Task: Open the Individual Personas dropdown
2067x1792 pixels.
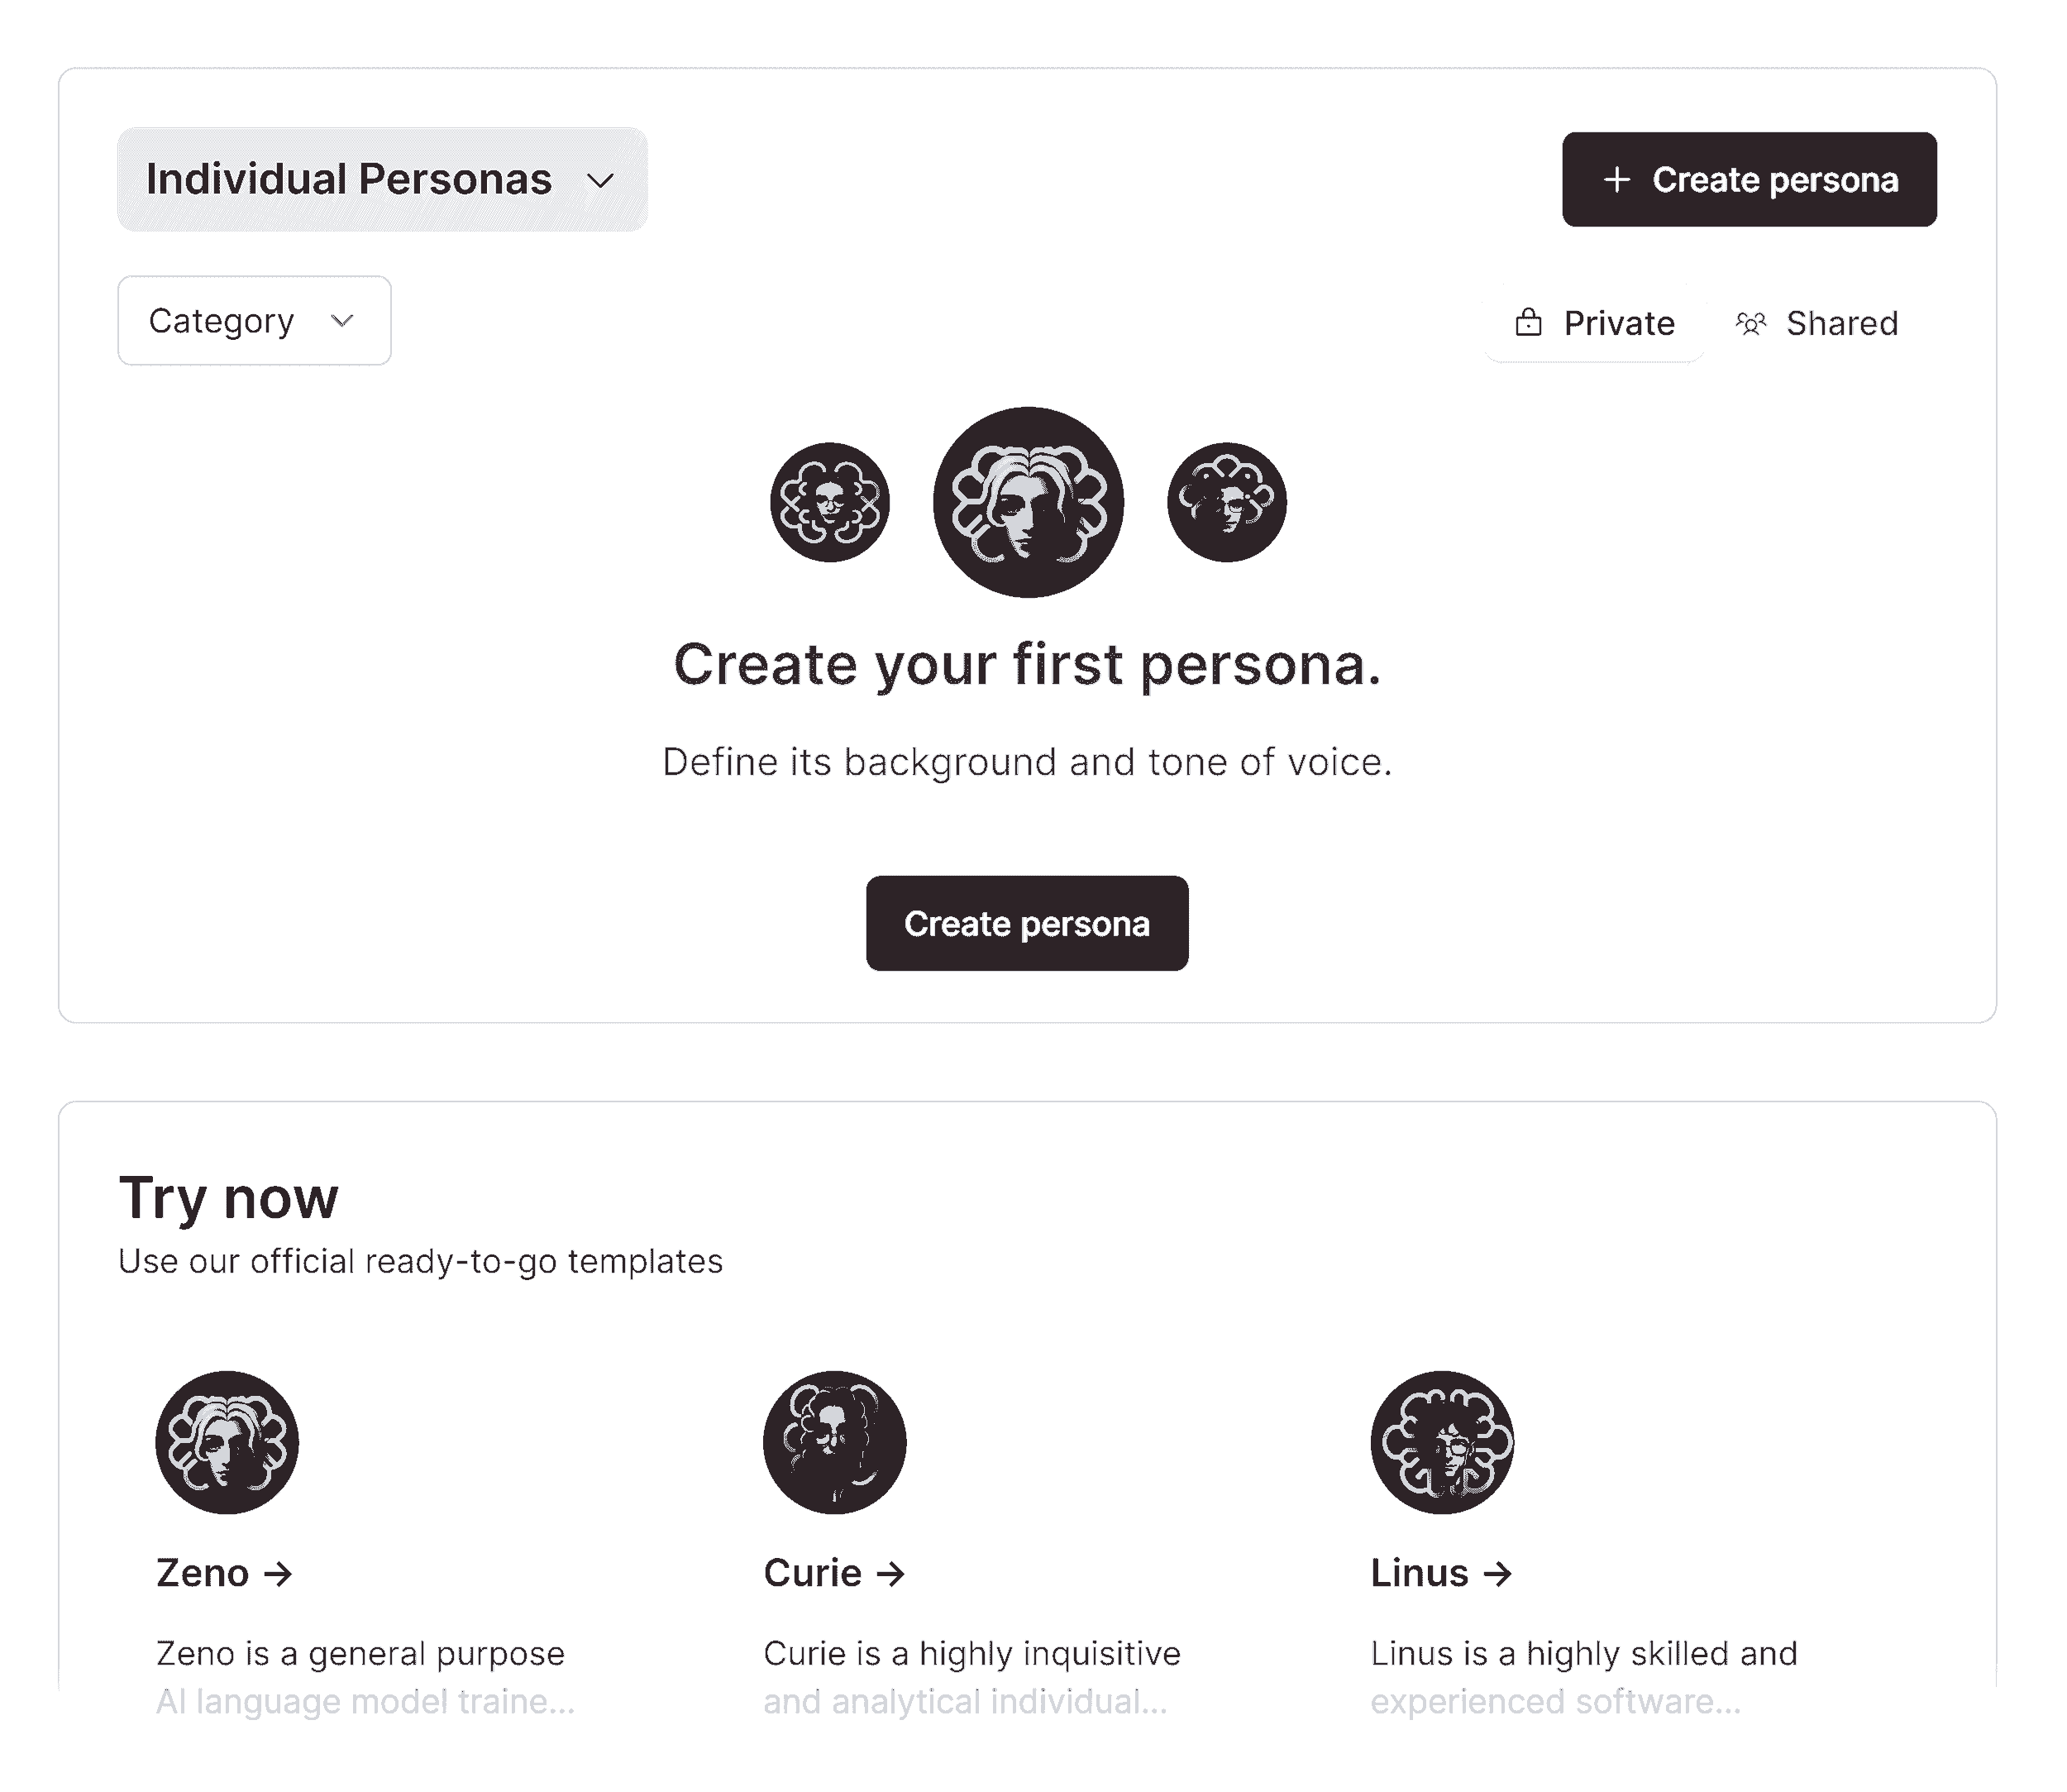Action: coord(383,180)
